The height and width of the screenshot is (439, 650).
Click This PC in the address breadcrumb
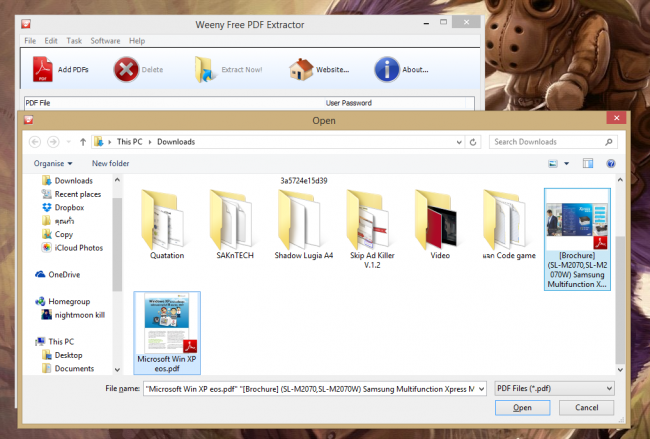129,142
